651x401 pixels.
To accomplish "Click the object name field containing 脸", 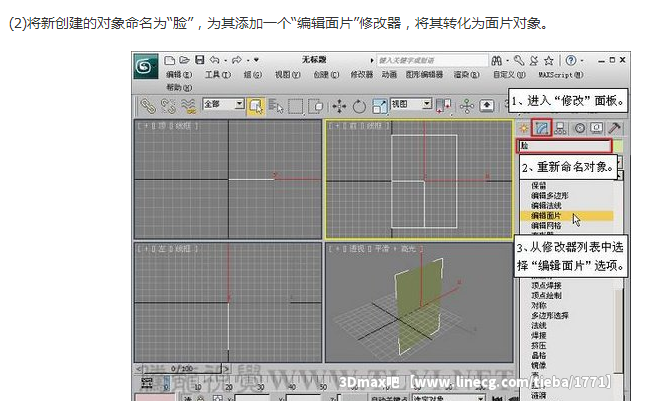I will 565,146.
